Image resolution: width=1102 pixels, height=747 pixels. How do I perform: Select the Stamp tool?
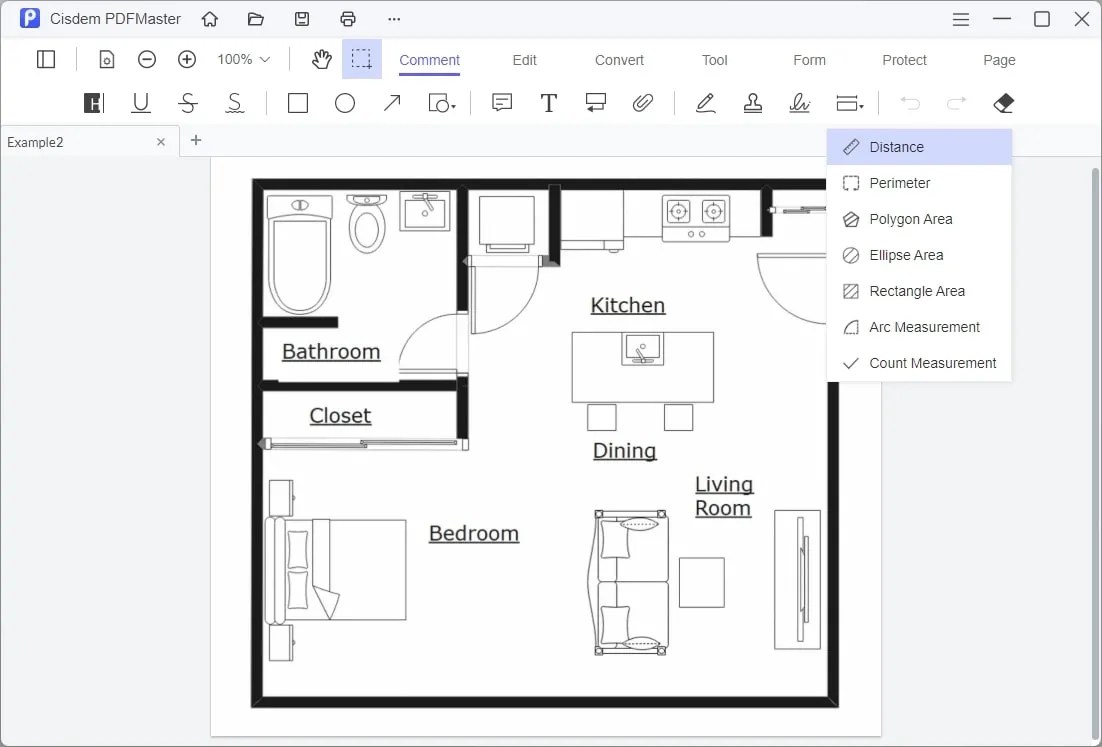pos(753,103)
